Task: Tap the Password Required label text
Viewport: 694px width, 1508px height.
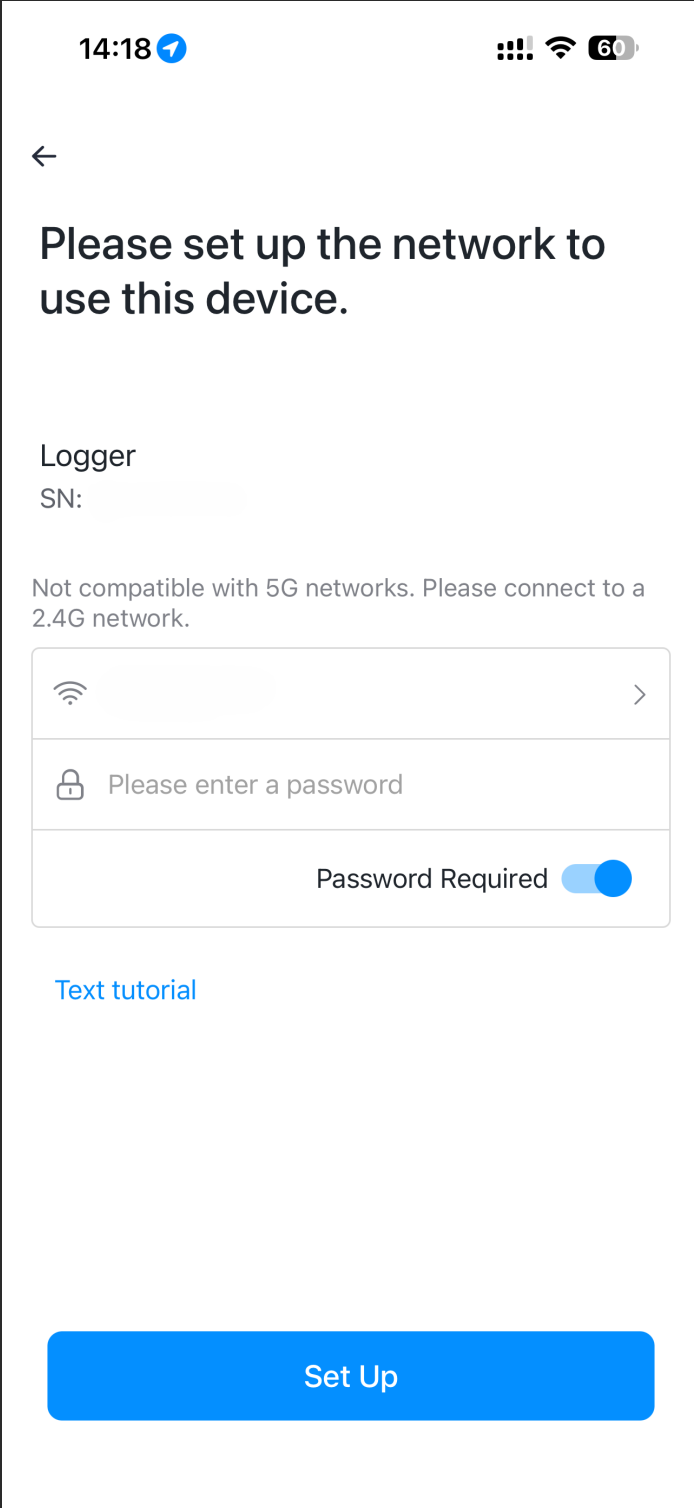Action: tap(432, 879)
